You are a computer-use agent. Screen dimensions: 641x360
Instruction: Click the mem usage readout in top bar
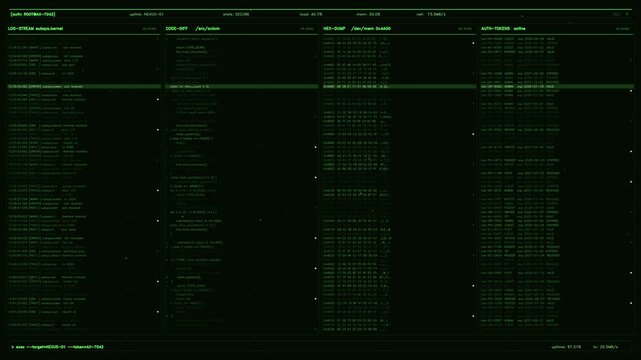[368, 14]
